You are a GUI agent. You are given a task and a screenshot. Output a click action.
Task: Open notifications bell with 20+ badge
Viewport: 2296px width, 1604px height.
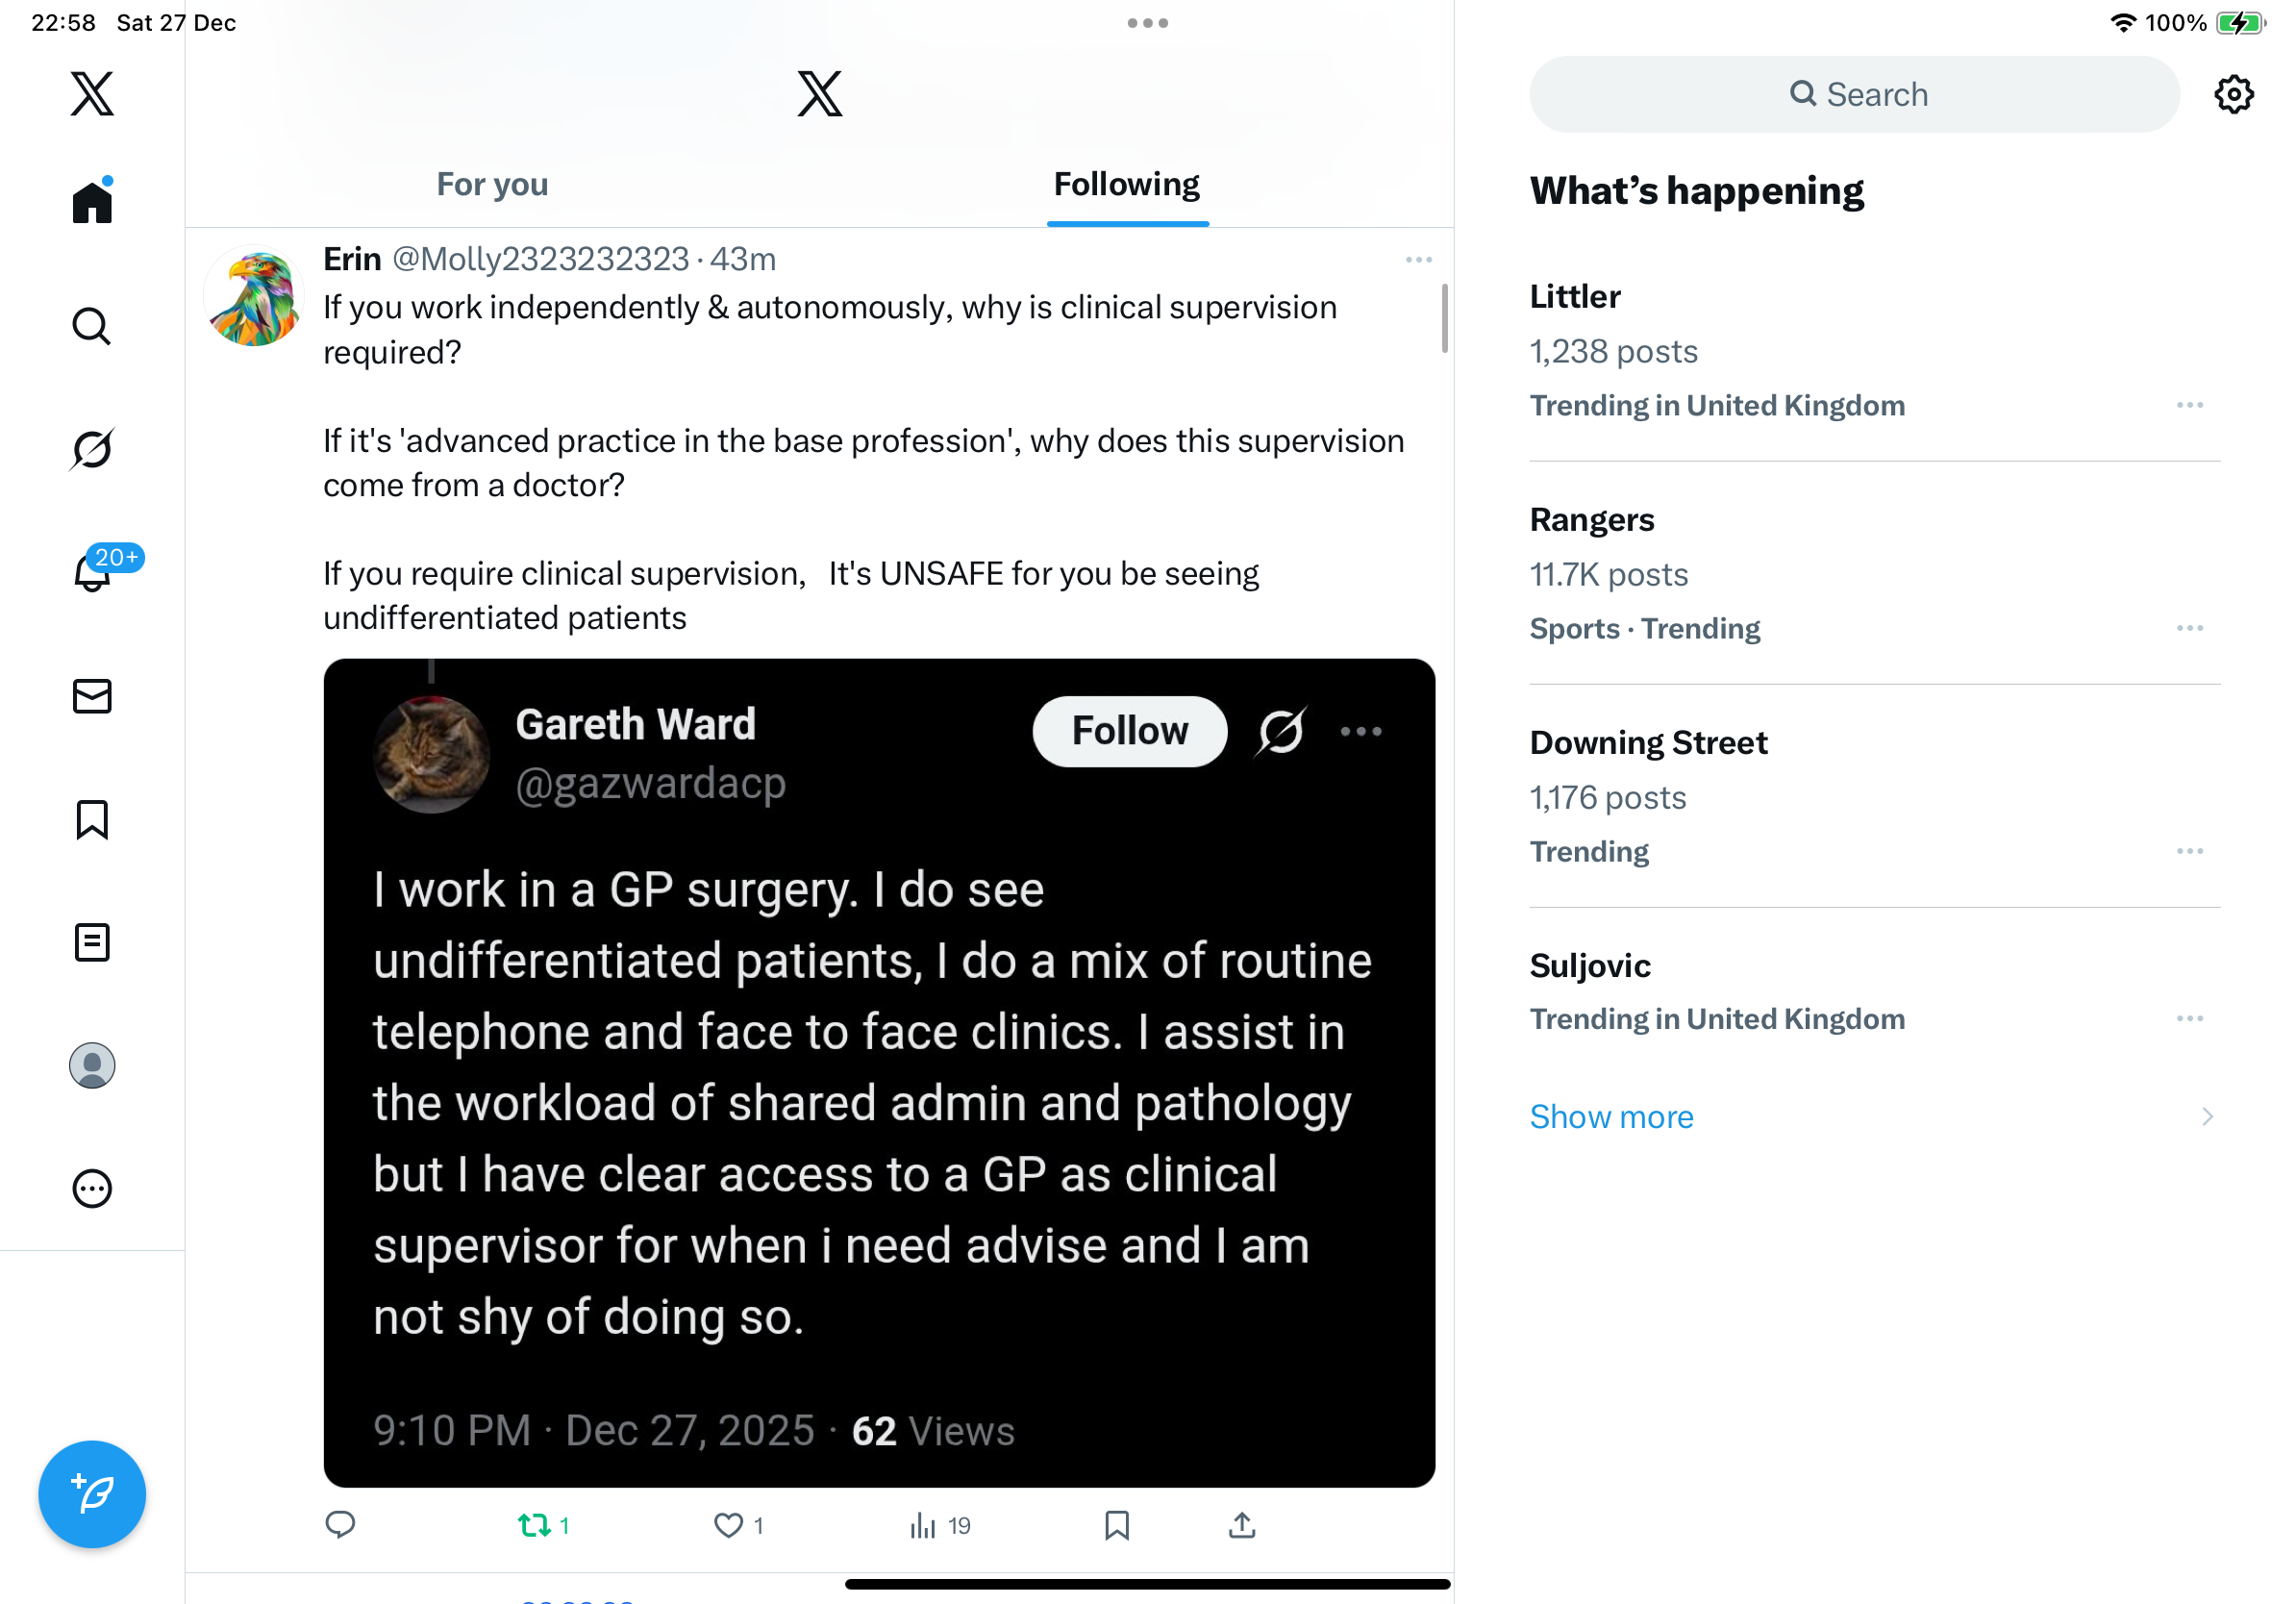pyautogui.click(x=93, y=573)
